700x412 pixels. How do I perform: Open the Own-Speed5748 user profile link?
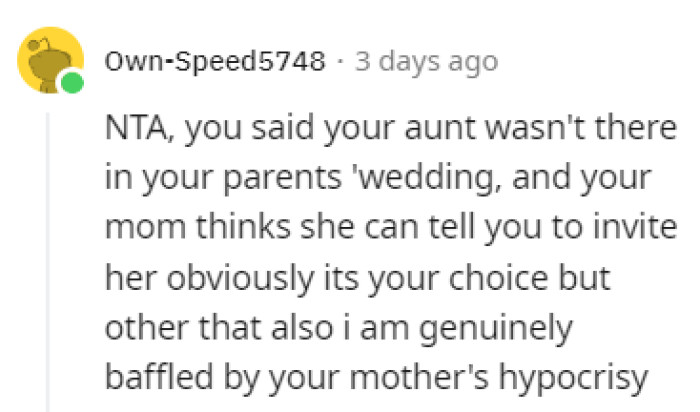click(x=216, y=61)
